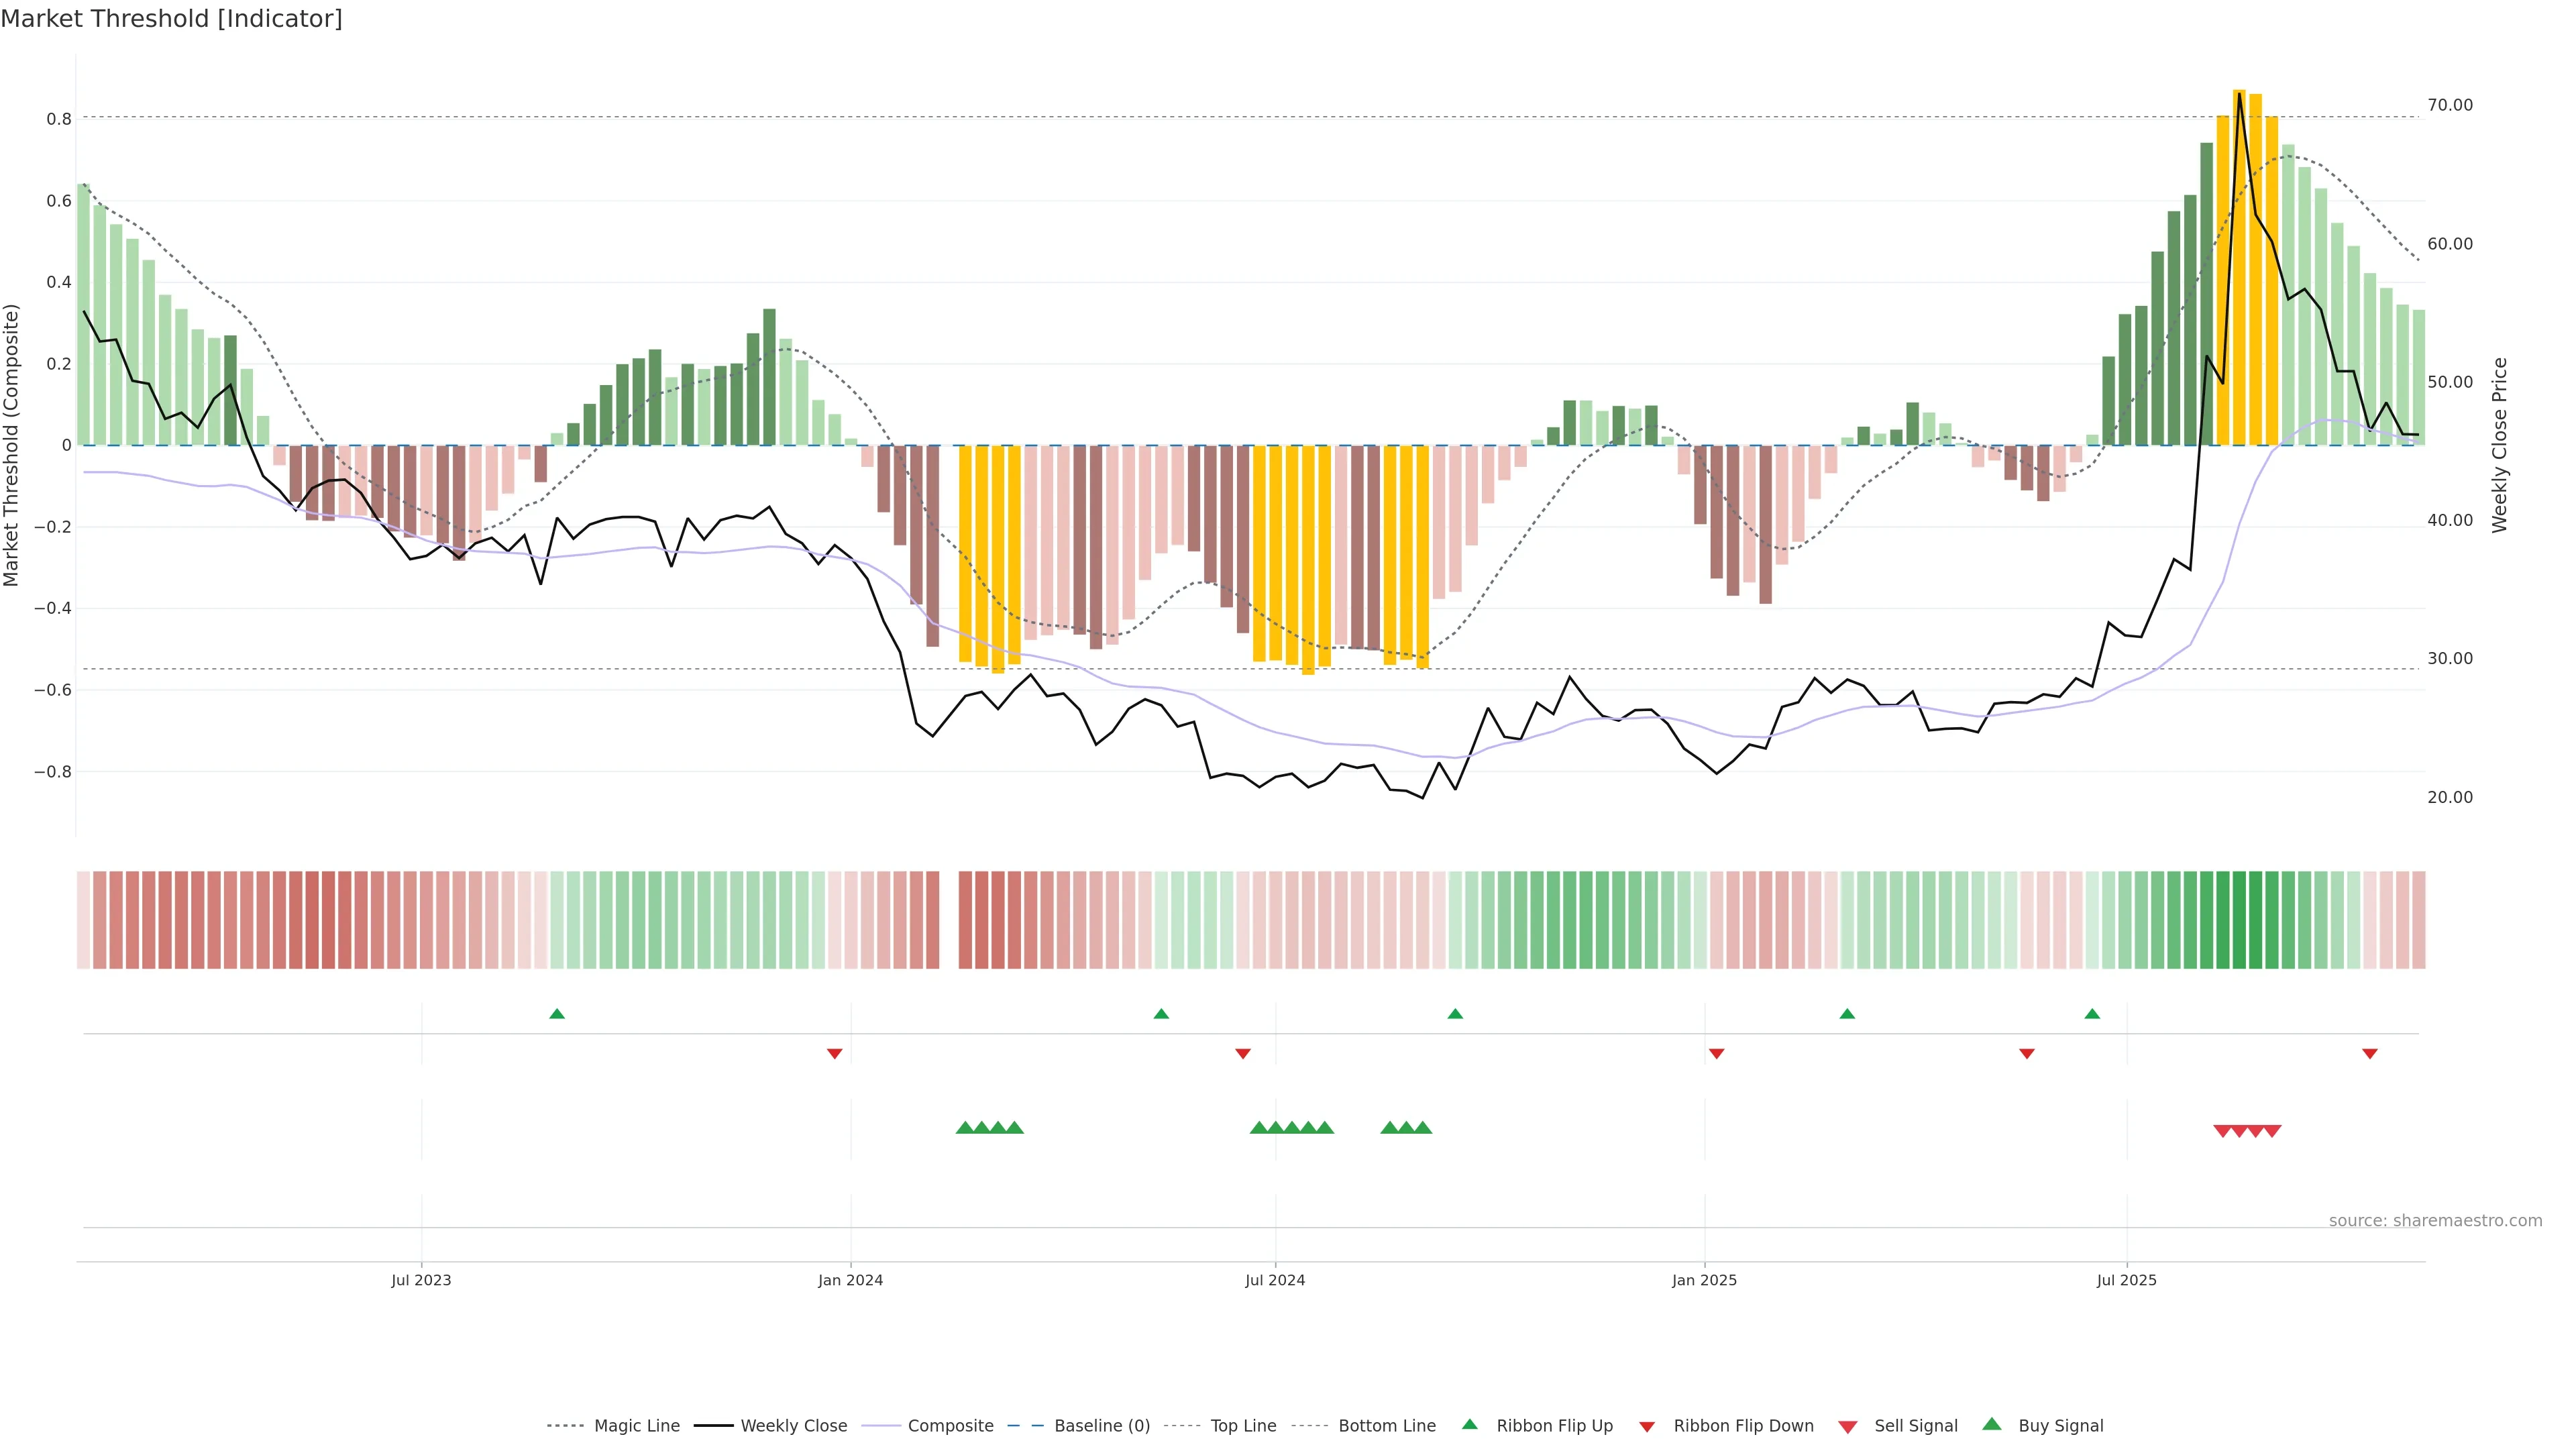2576x1449 pixels.
Task: Click the Sell Signal legend triangle icon
Action: tap(1847, 1426)
